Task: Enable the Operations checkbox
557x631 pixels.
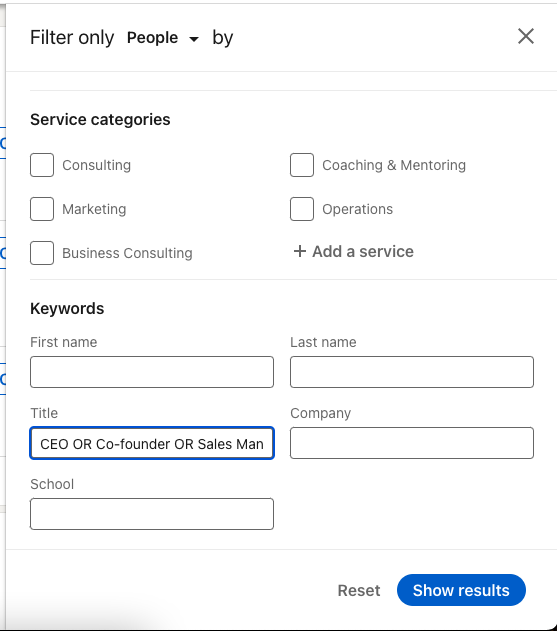Action: pos(302,209)
